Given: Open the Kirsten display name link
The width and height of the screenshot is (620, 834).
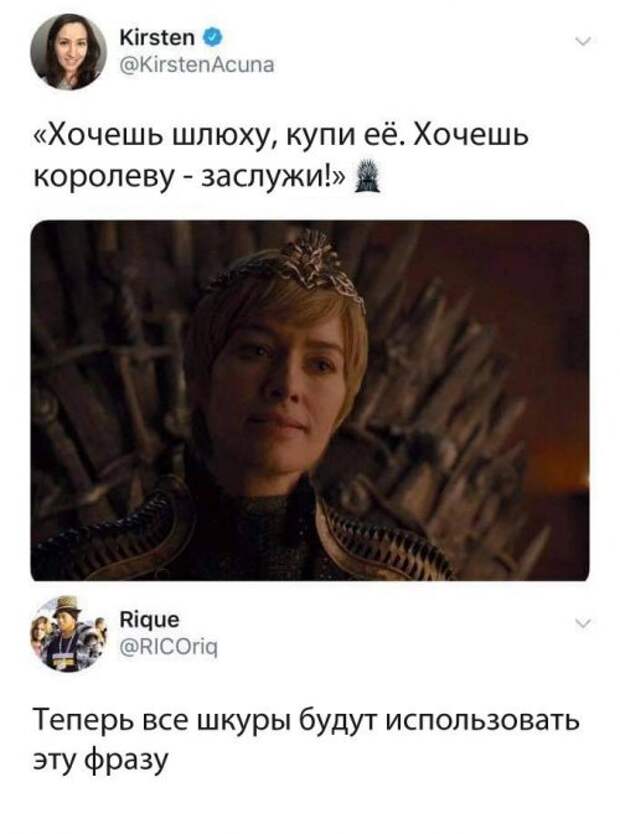Looking at the screenshot, I should pyautogui.click(x=157, y=38).
